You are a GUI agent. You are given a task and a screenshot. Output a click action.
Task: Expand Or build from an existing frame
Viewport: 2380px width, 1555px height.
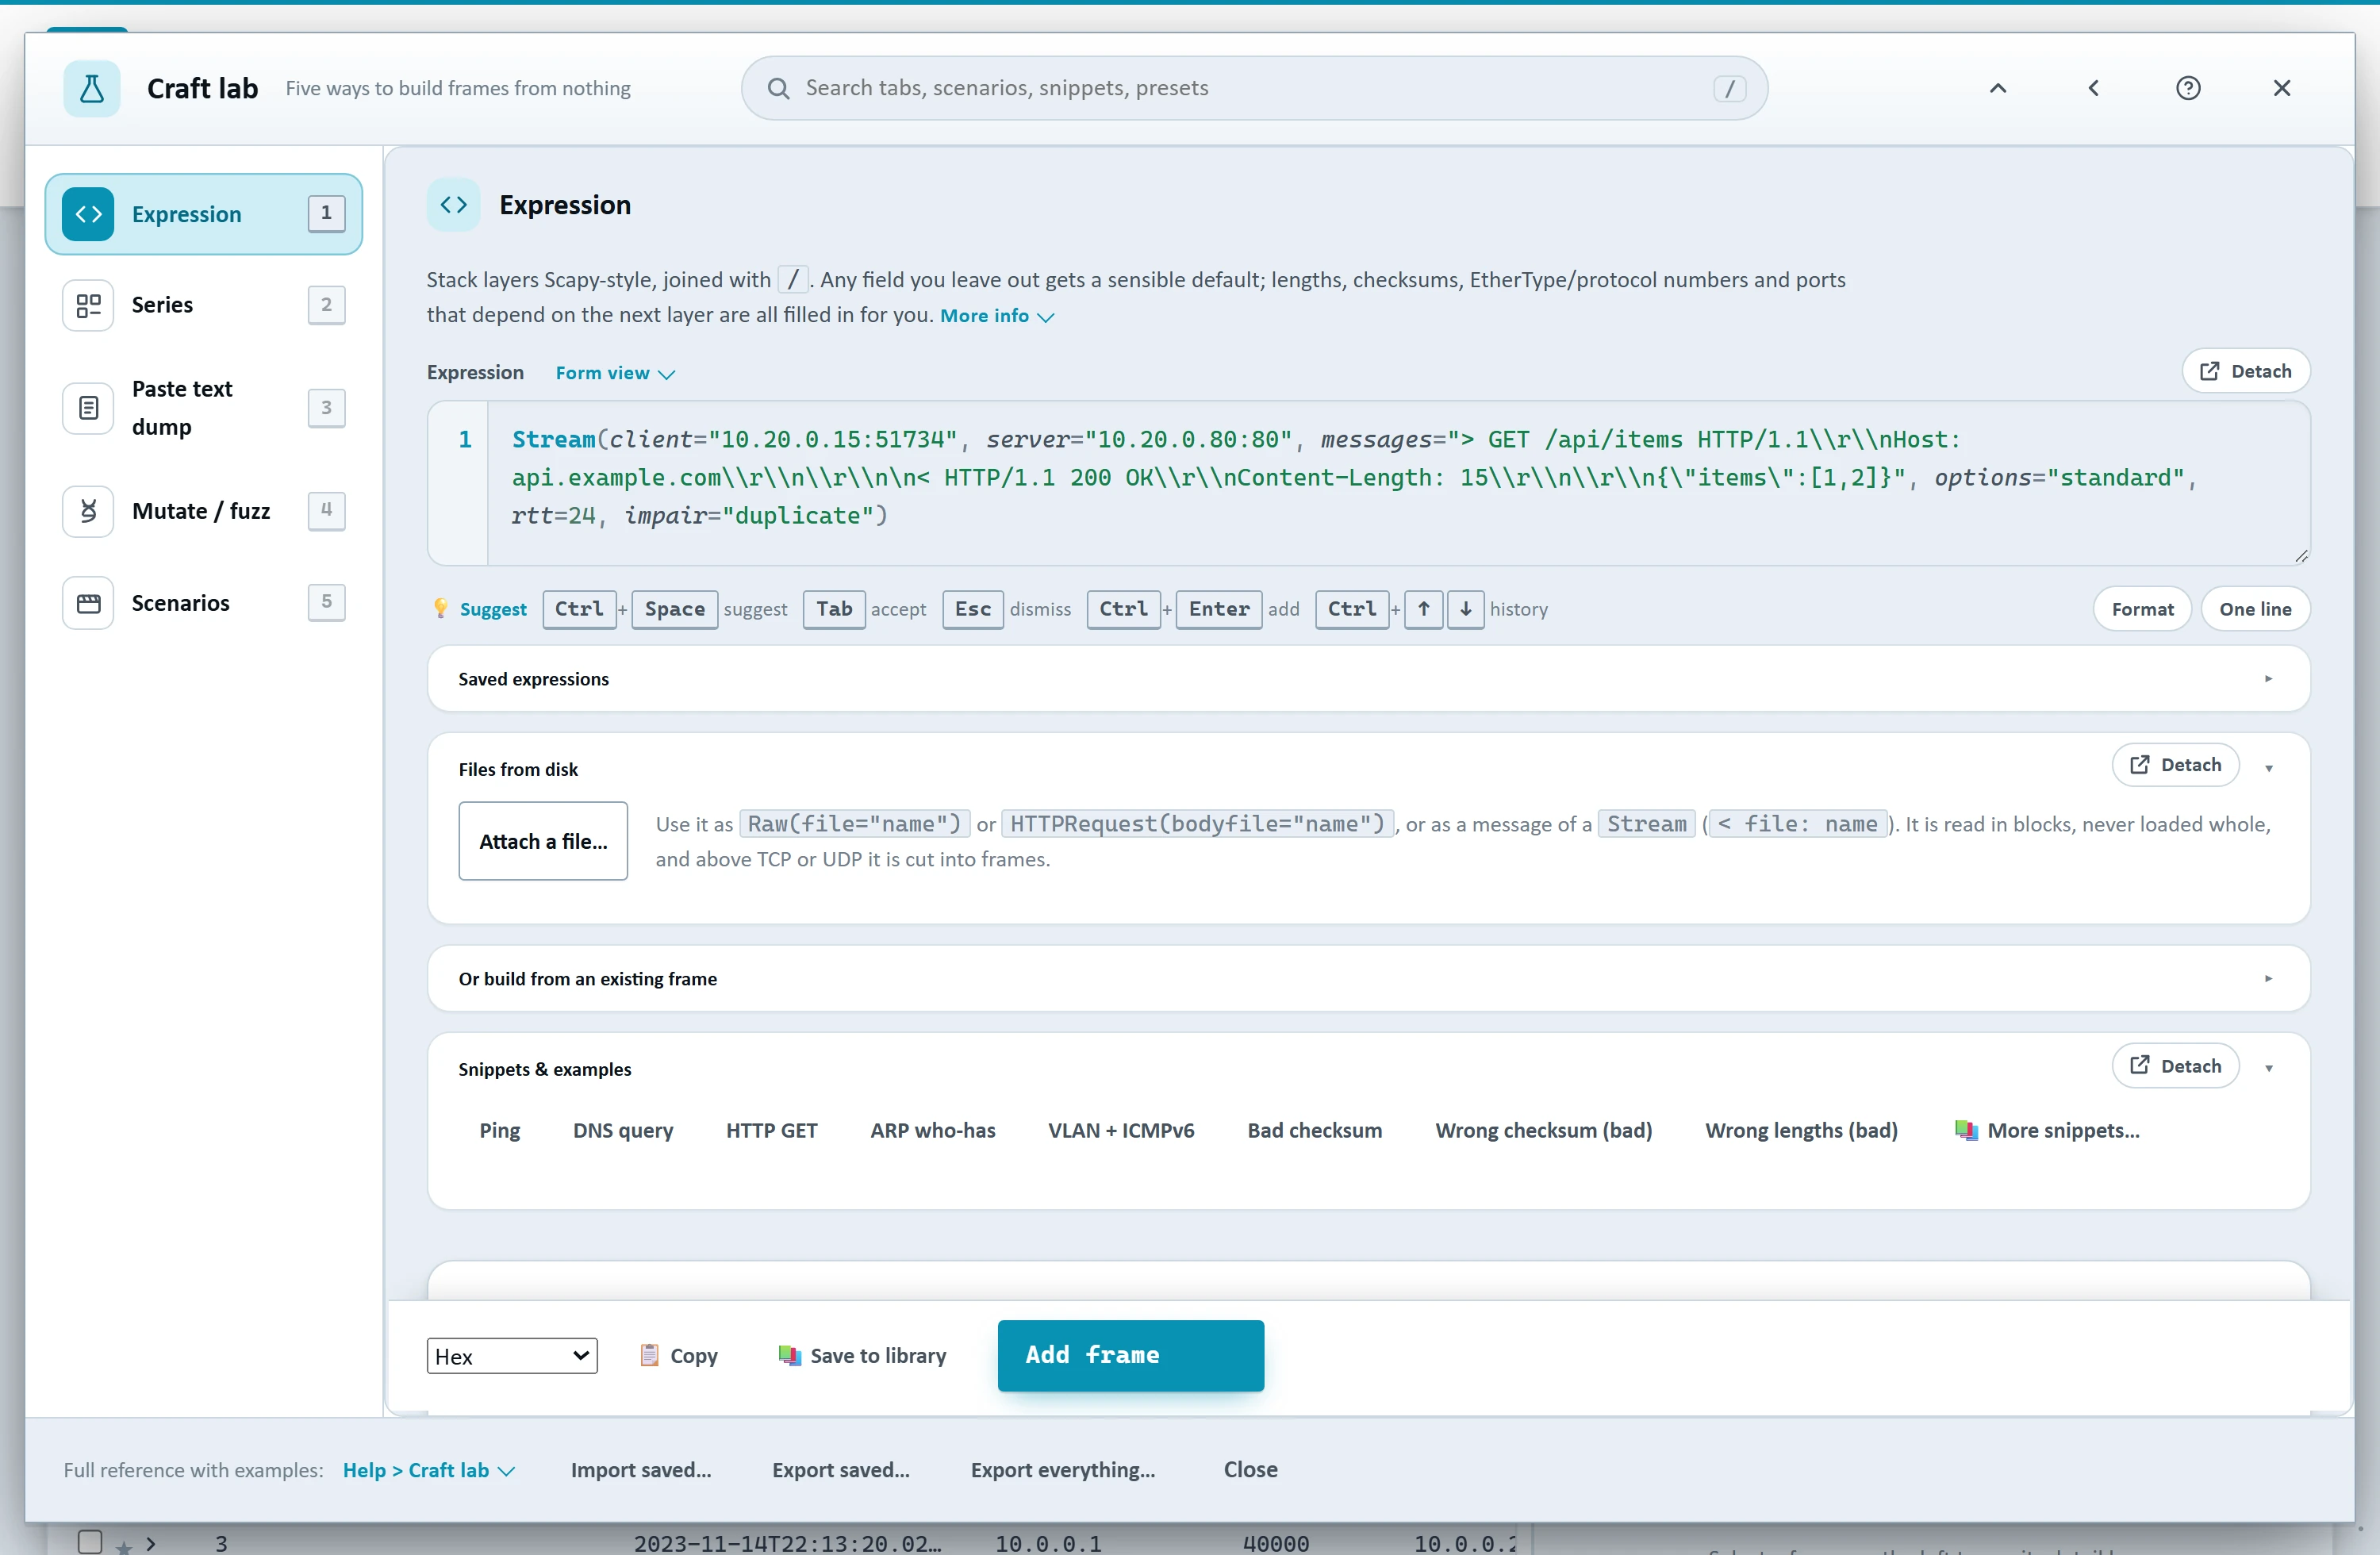tap(1368, 979)
